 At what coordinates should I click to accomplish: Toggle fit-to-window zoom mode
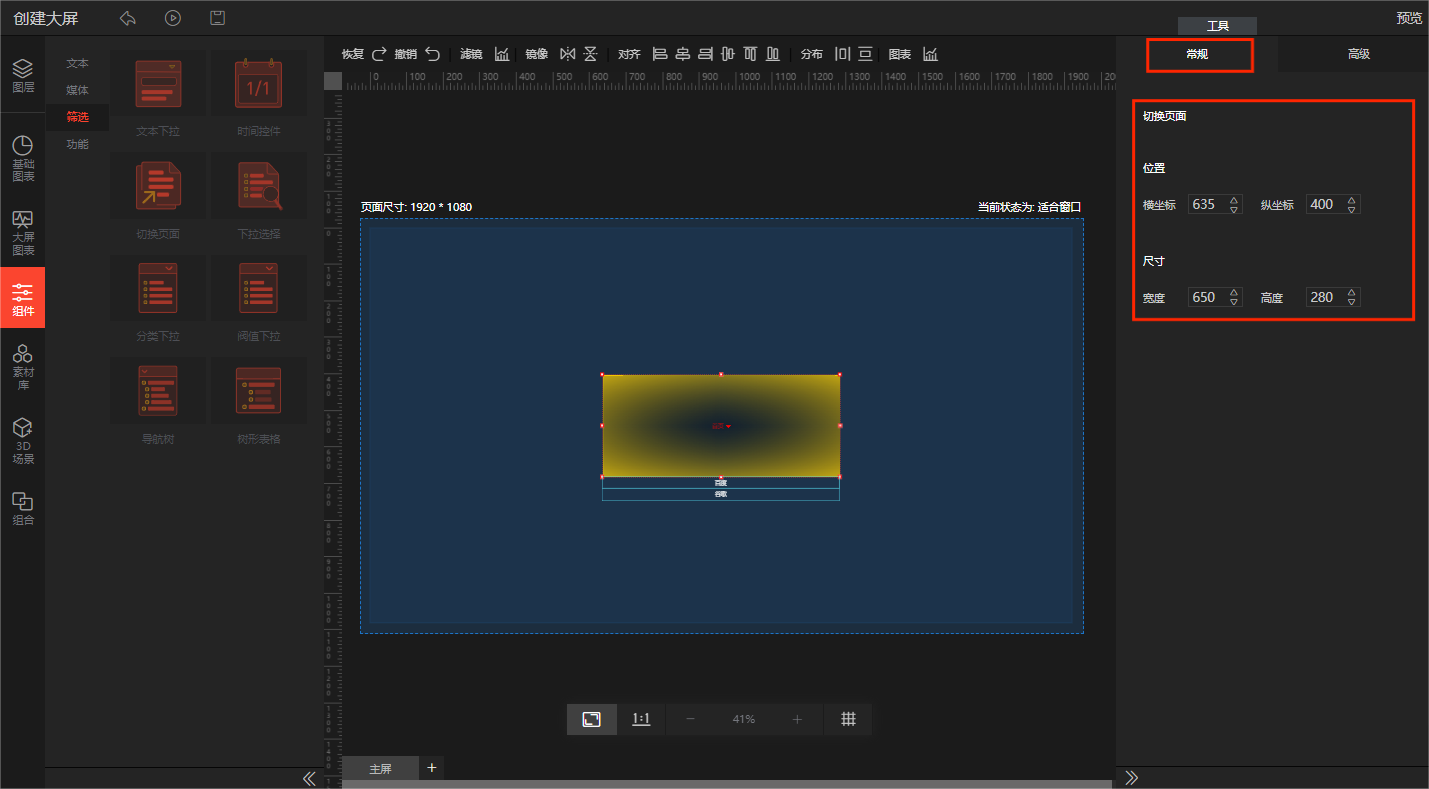tap(591, 719)
